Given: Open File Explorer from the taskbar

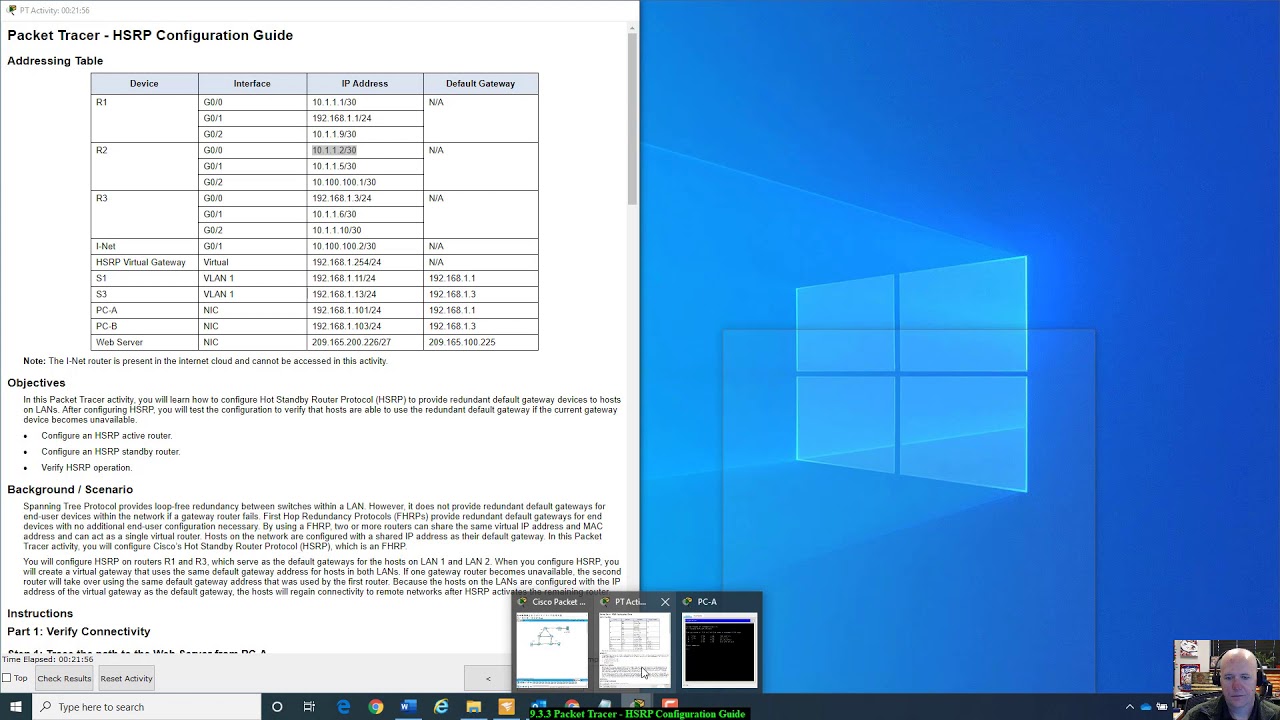Looking at the screenshot, I should 474,707.
